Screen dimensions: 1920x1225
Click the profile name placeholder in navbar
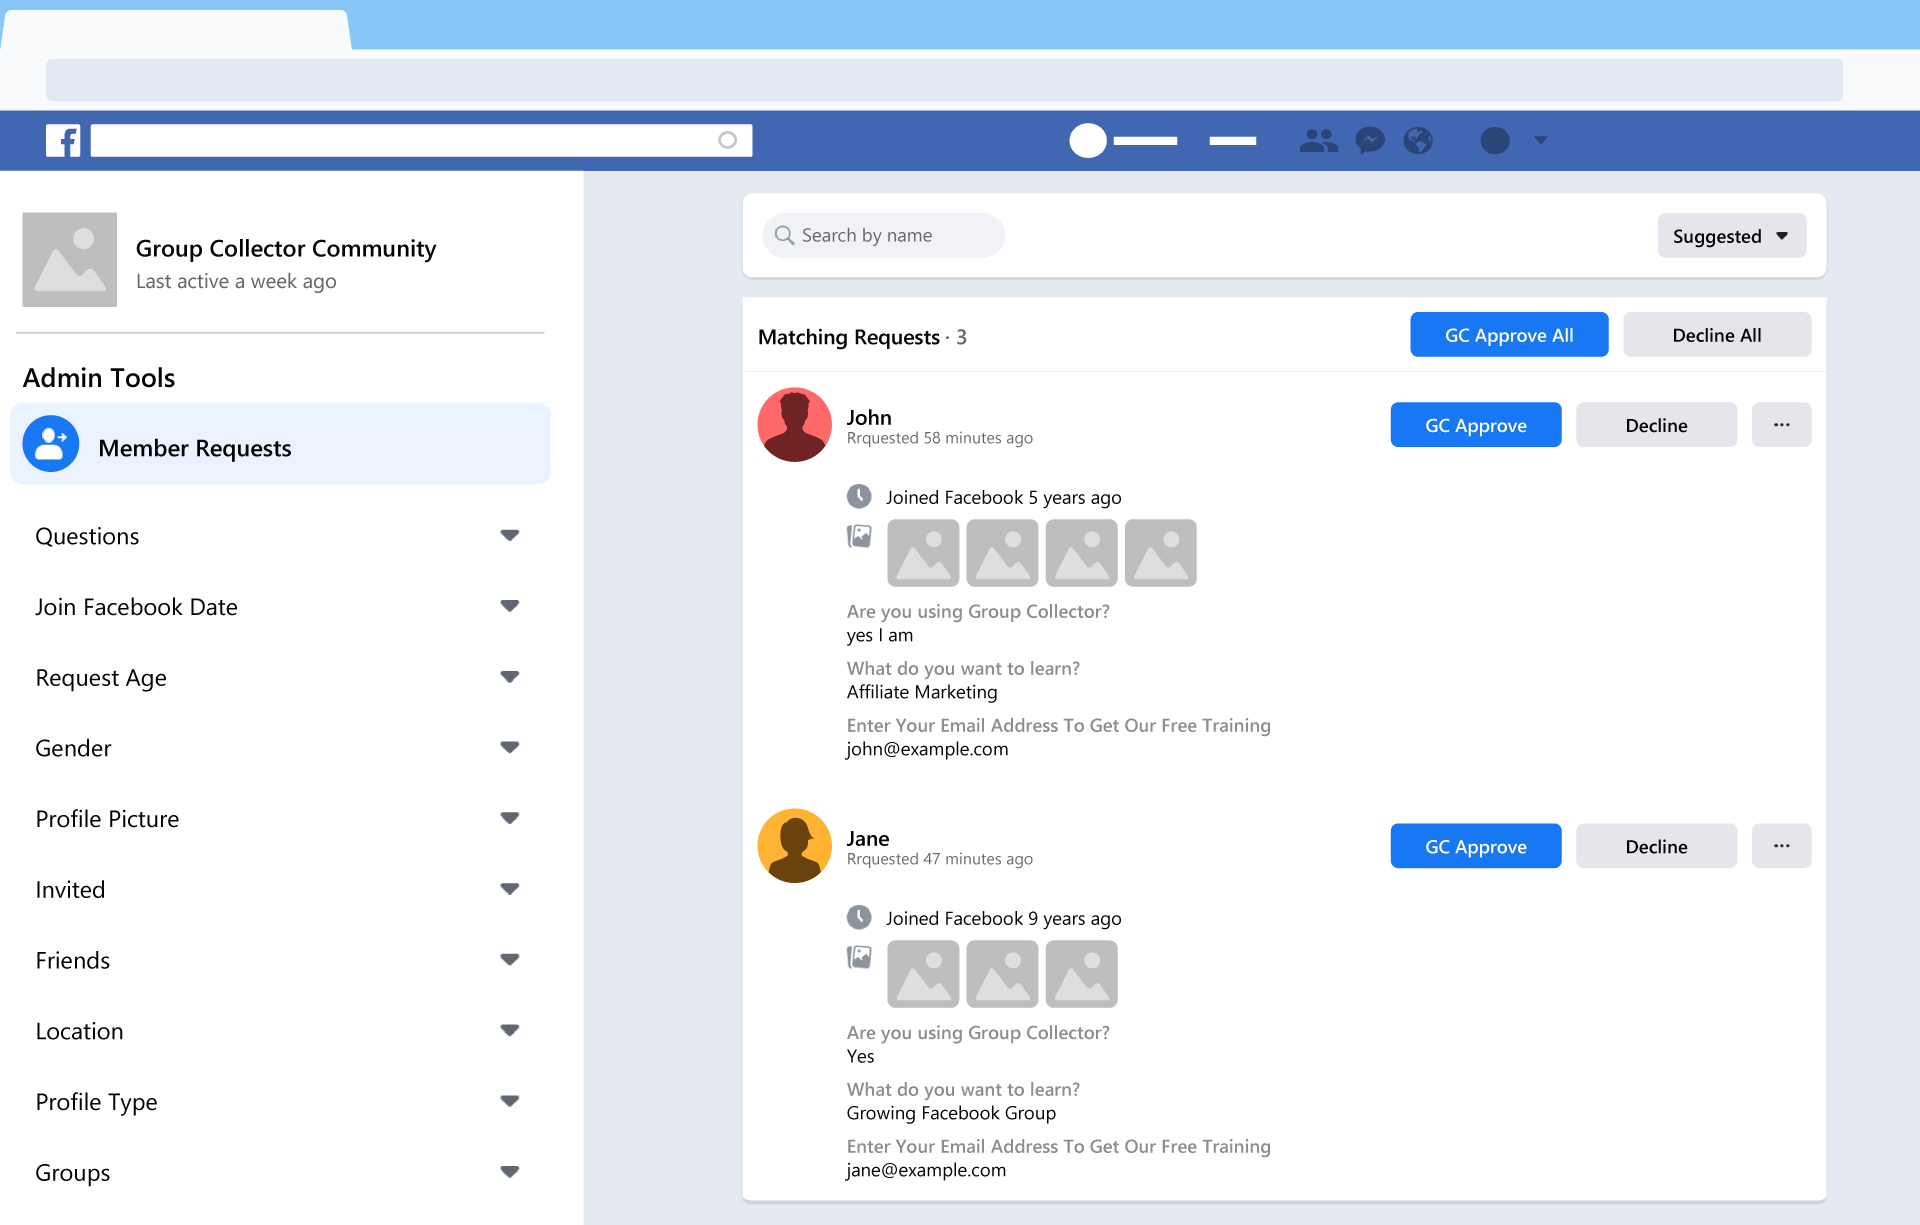[1145, 141]
